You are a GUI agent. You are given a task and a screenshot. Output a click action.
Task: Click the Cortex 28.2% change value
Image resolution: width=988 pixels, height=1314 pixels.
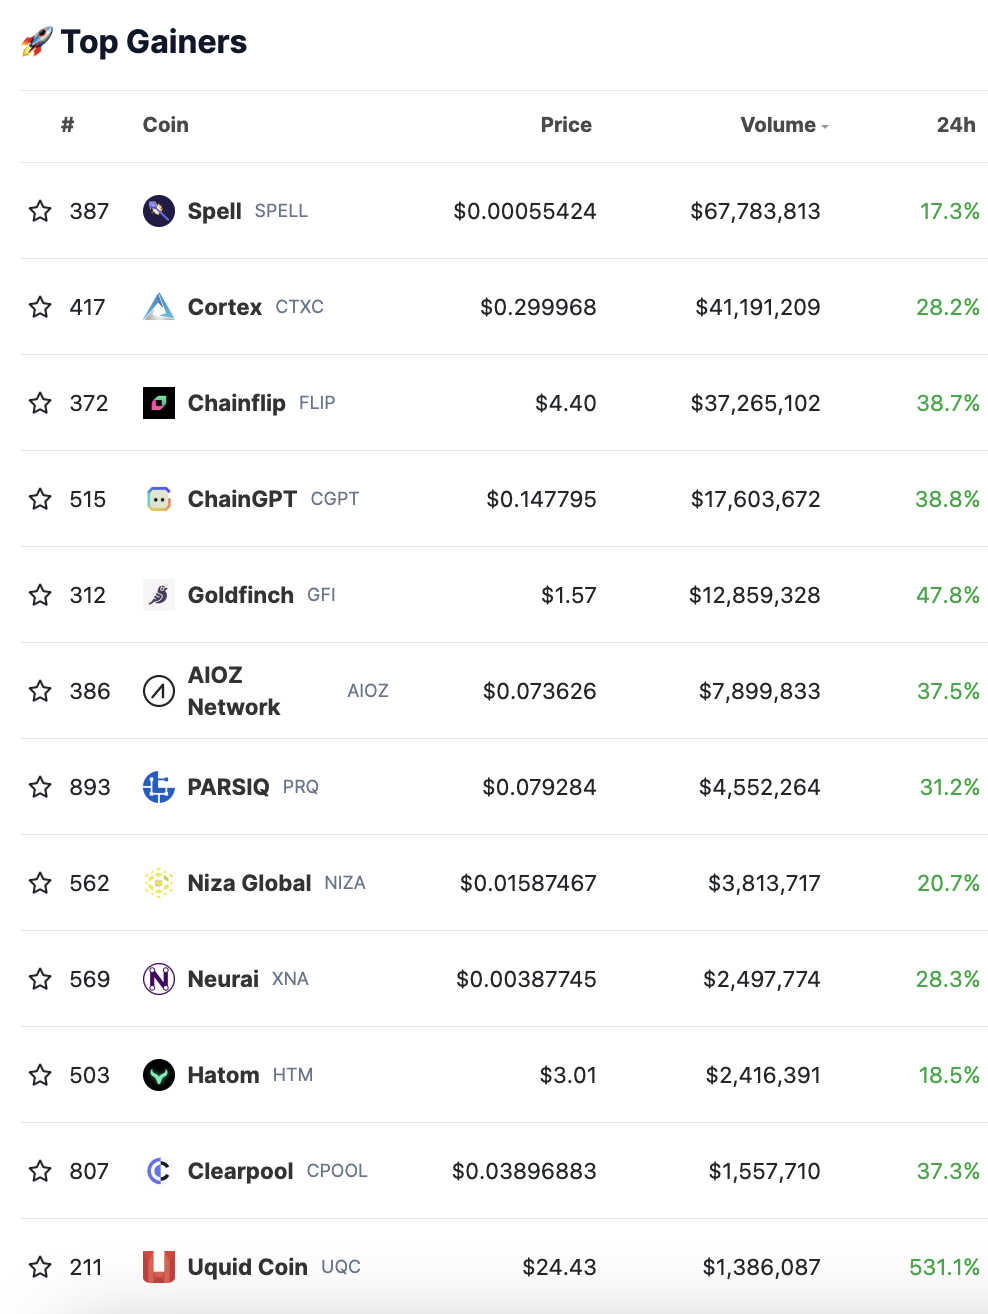pos(947,307)
